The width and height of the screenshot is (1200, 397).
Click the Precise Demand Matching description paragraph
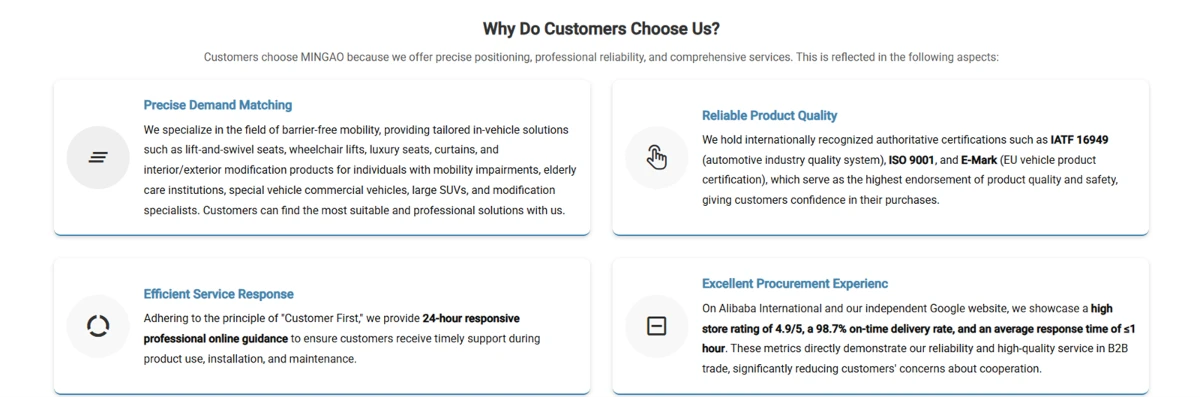coord(360,170)
